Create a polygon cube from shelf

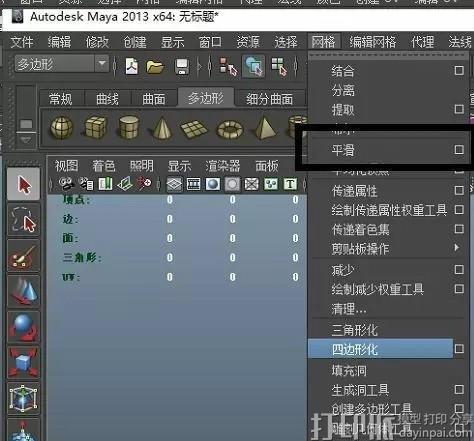[x=95, y=127]
